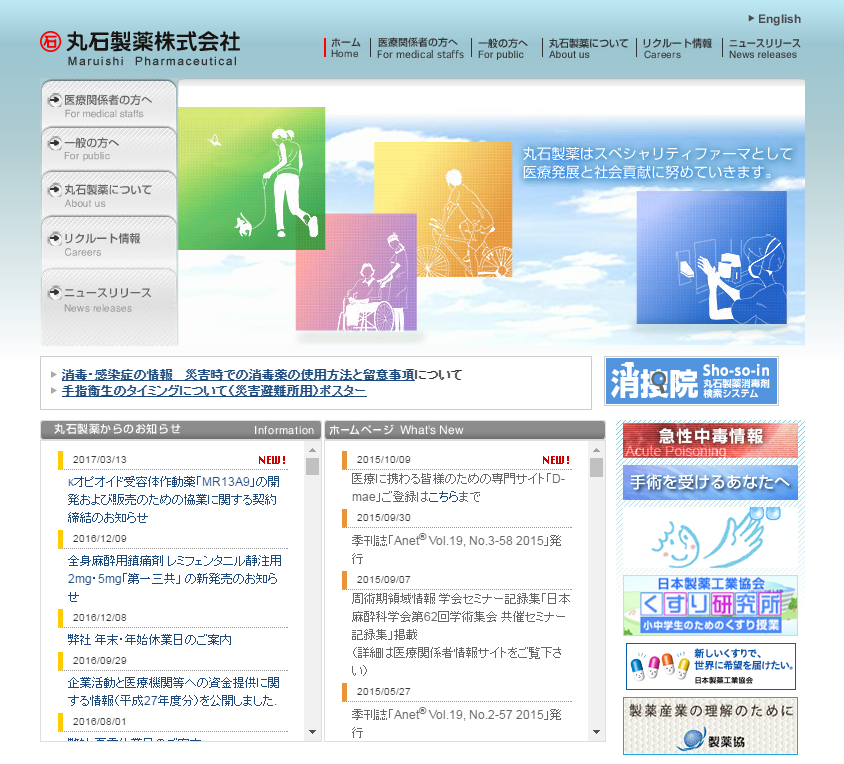This screenshot has width=844, height=764.
Task: Switch to English language version
Action: click(779, 19)
